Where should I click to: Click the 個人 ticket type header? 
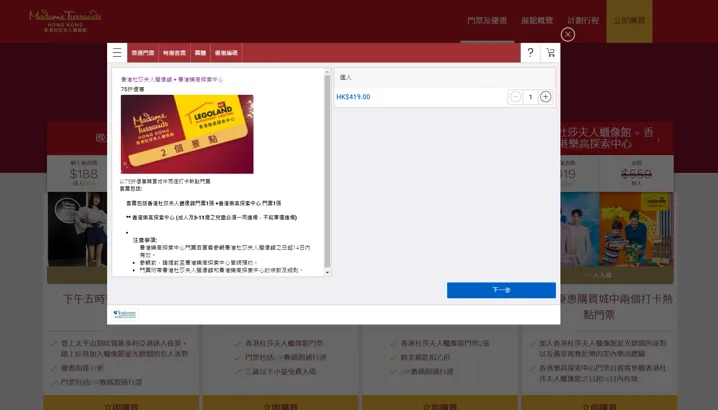(x=444, y=77)
